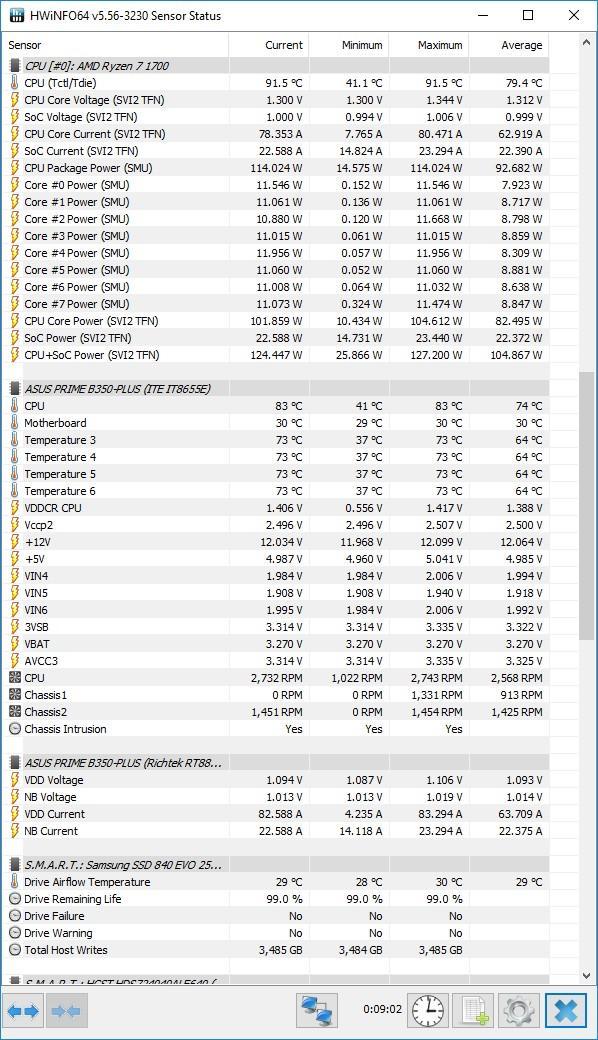Click the collapse columns arrows icon
Viewport: 598px width, 1040px height.
pos(65,1011)
